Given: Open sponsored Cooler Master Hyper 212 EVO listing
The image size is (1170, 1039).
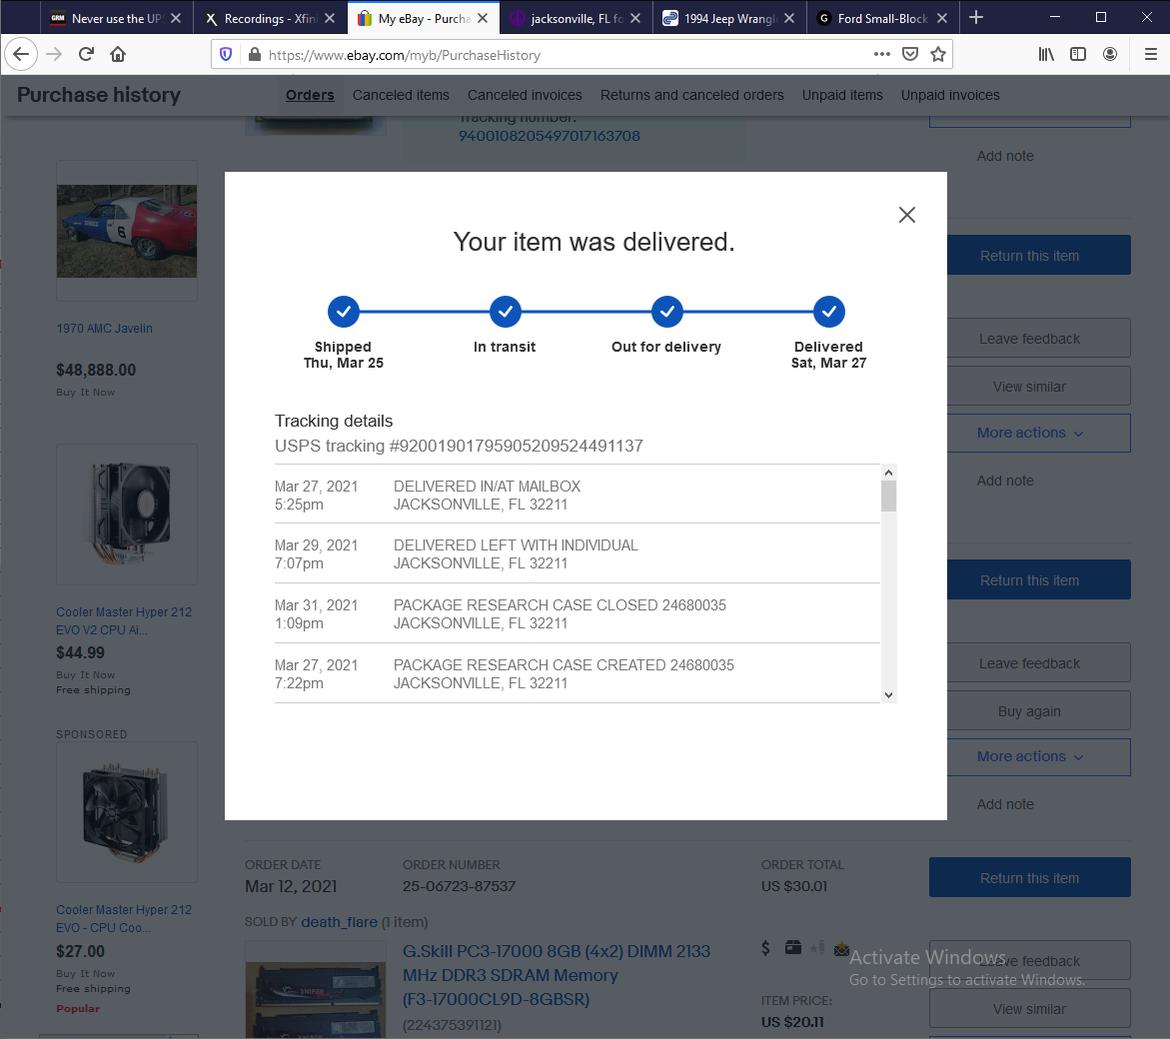Looking at the screenshot, I should (x=124, y=919).
